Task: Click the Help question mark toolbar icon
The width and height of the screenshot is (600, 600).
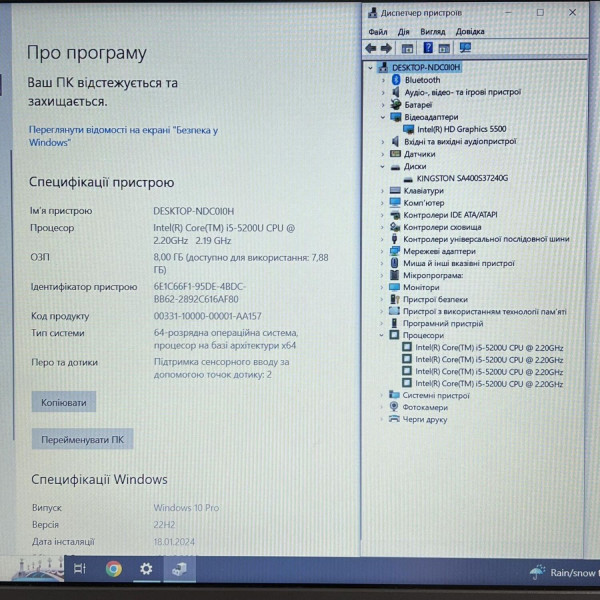Action: click(428, 48)
